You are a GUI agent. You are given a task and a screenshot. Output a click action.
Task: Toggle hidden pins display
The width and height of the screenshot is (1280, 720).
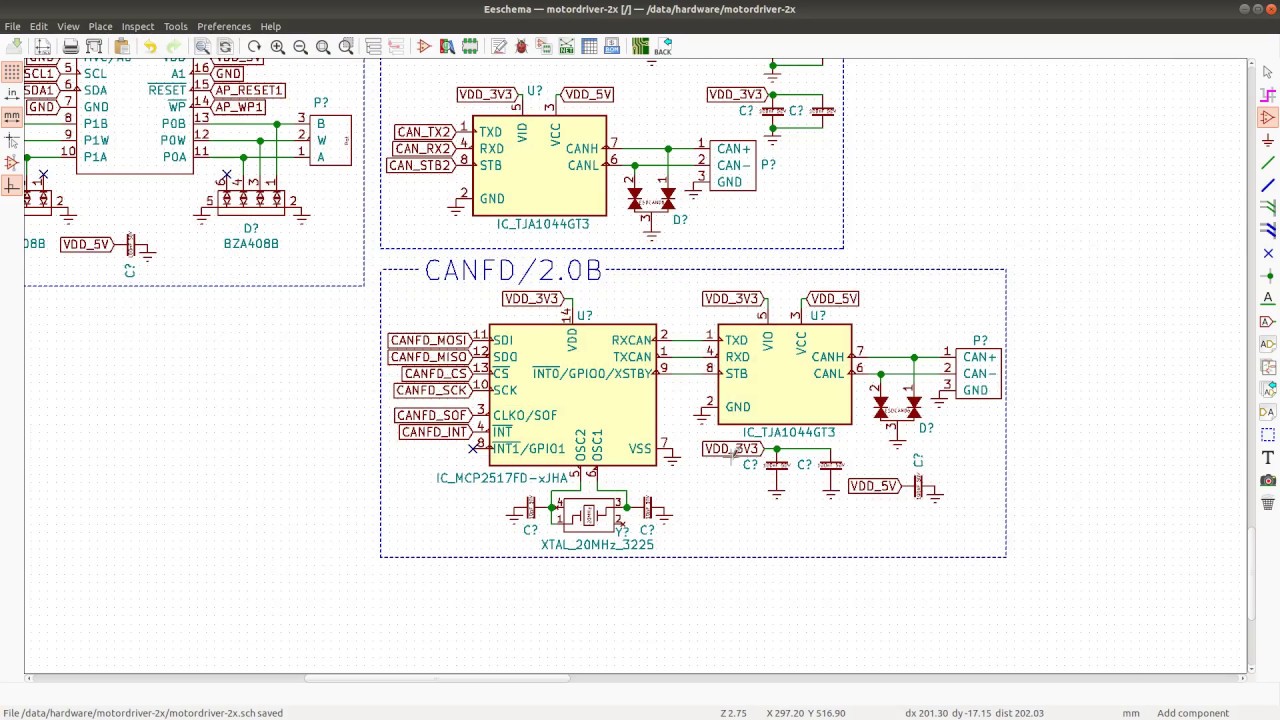[x=12, y=162]
